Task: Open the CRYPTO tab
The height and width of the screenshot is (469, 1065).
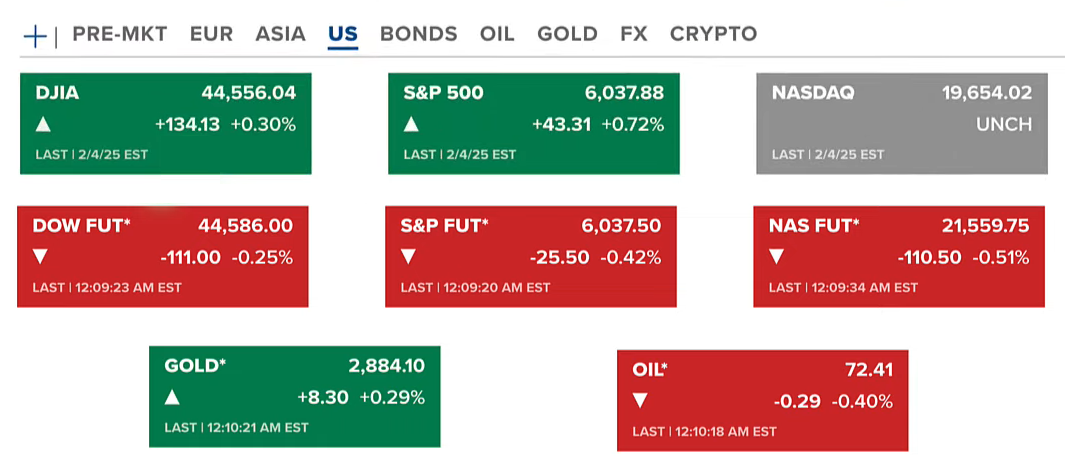Action: tap(713, 34)
